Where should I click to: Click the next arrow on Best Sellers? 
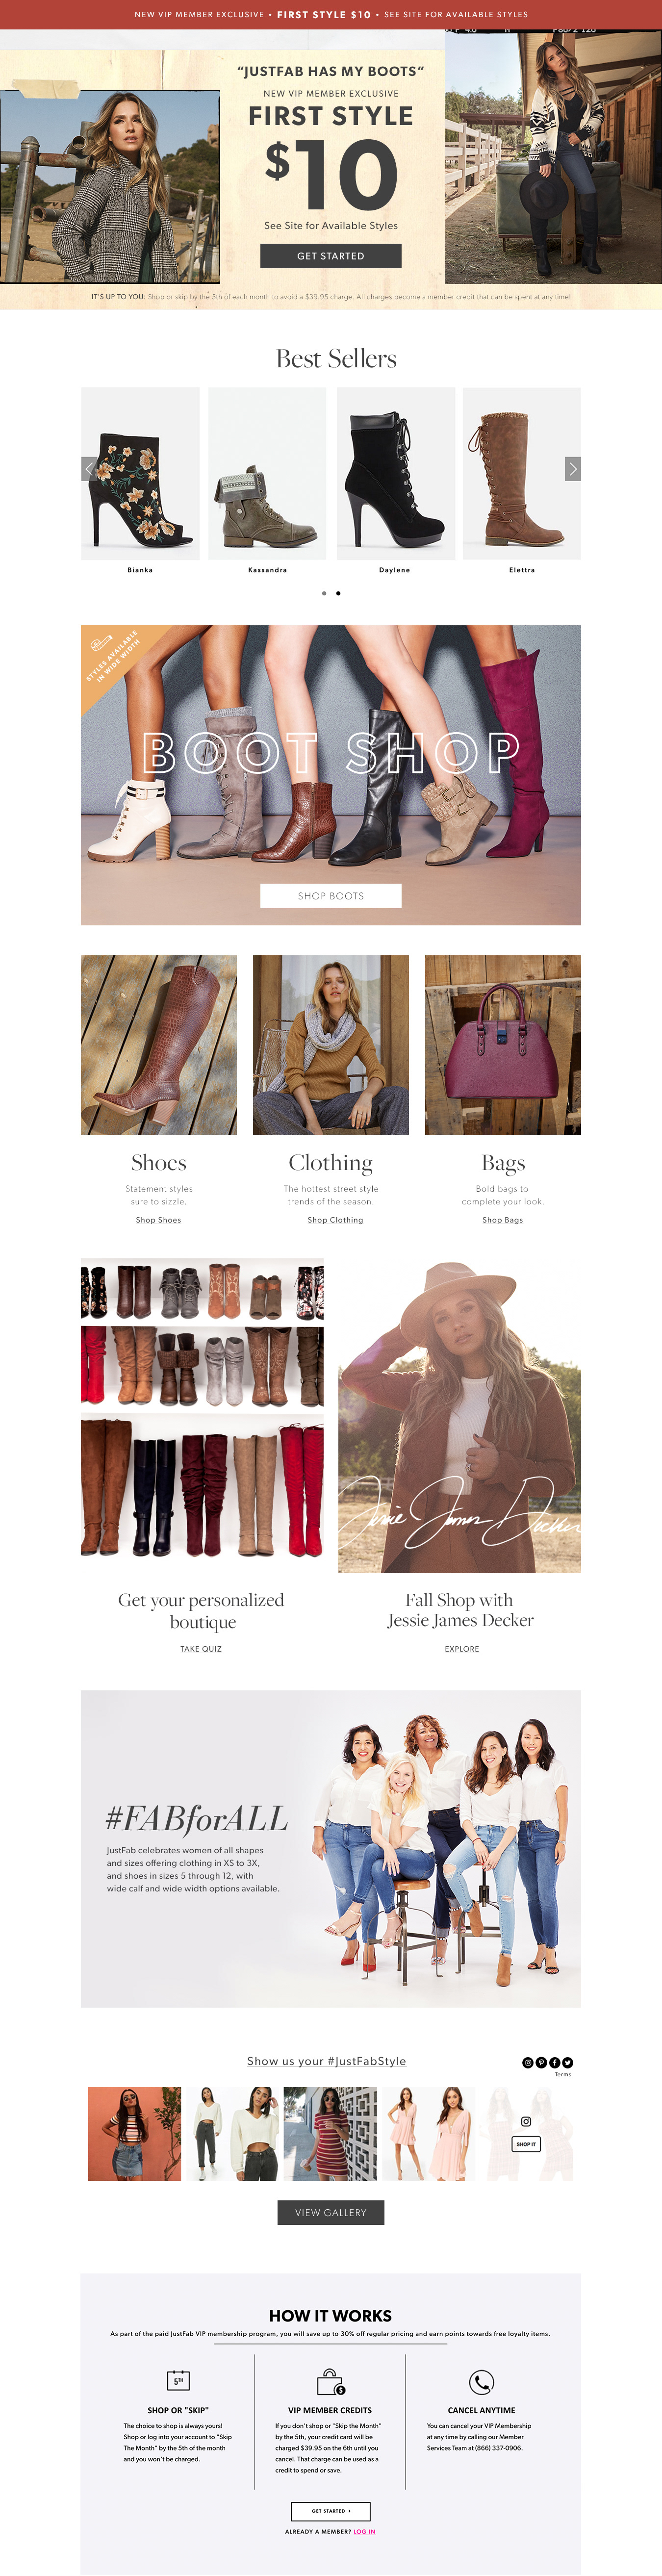point(573,468)
